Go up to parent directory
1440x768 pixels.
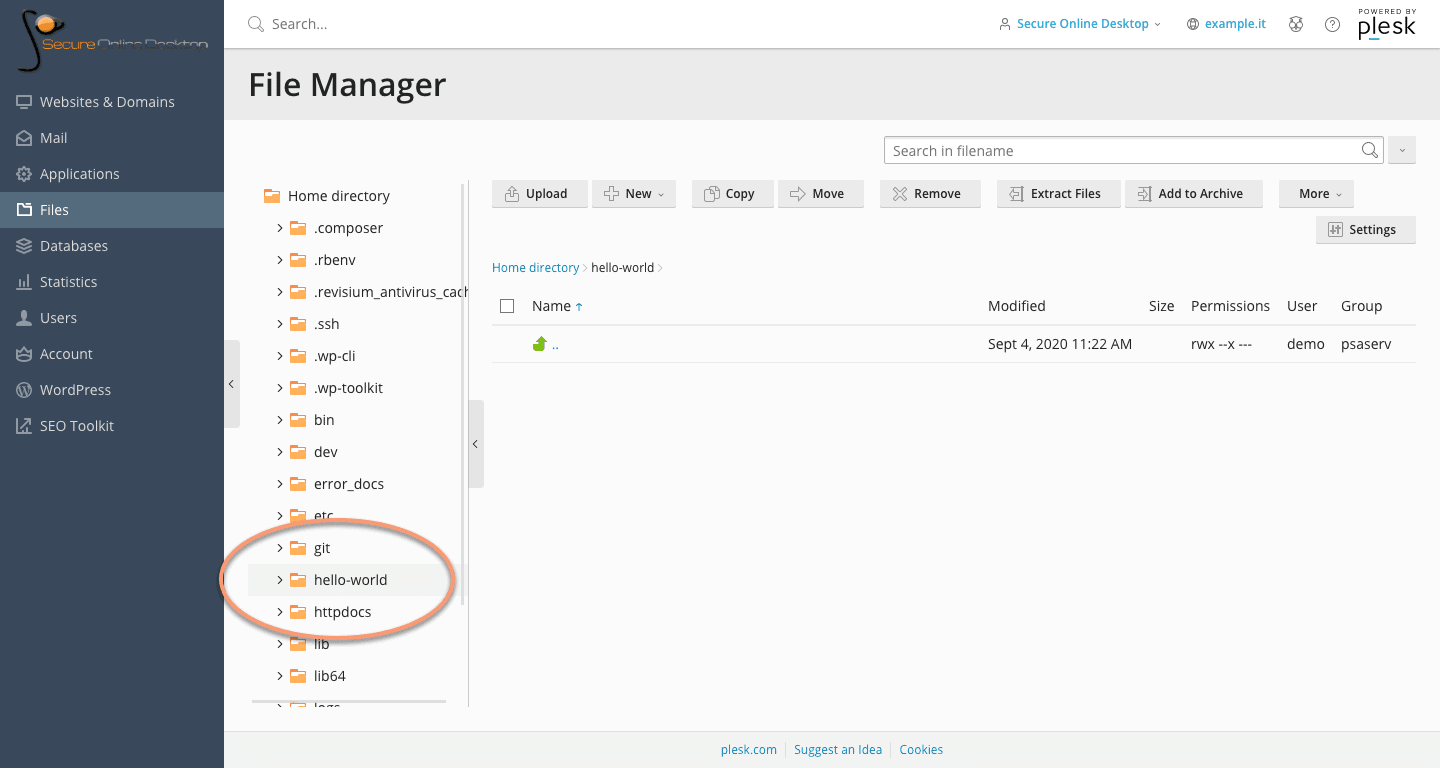pyautogui.click(x=546, y=344)
